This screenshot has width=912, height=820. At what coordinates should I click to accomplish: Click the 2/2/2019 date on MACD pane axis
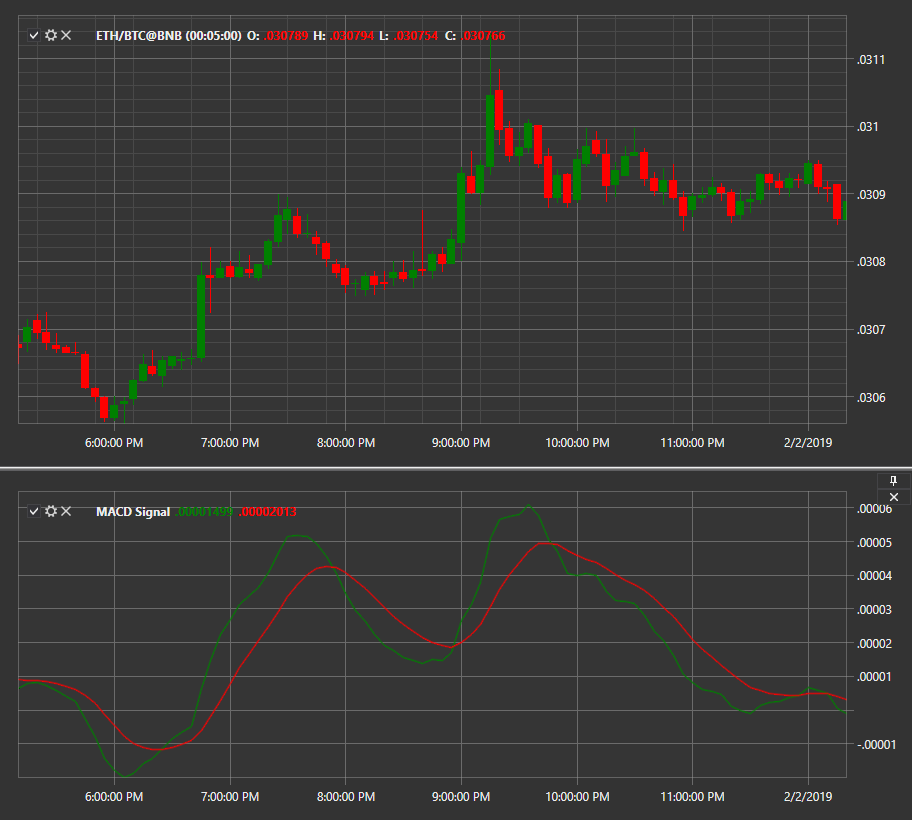click(x=808, y=797)
